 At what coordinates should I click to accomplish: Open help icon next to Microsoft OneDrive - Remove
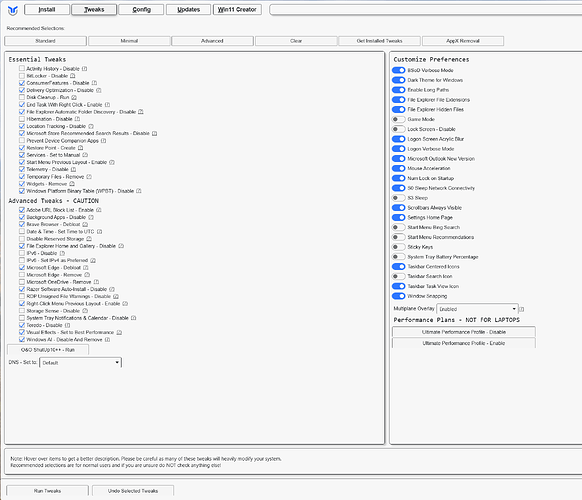96,282
